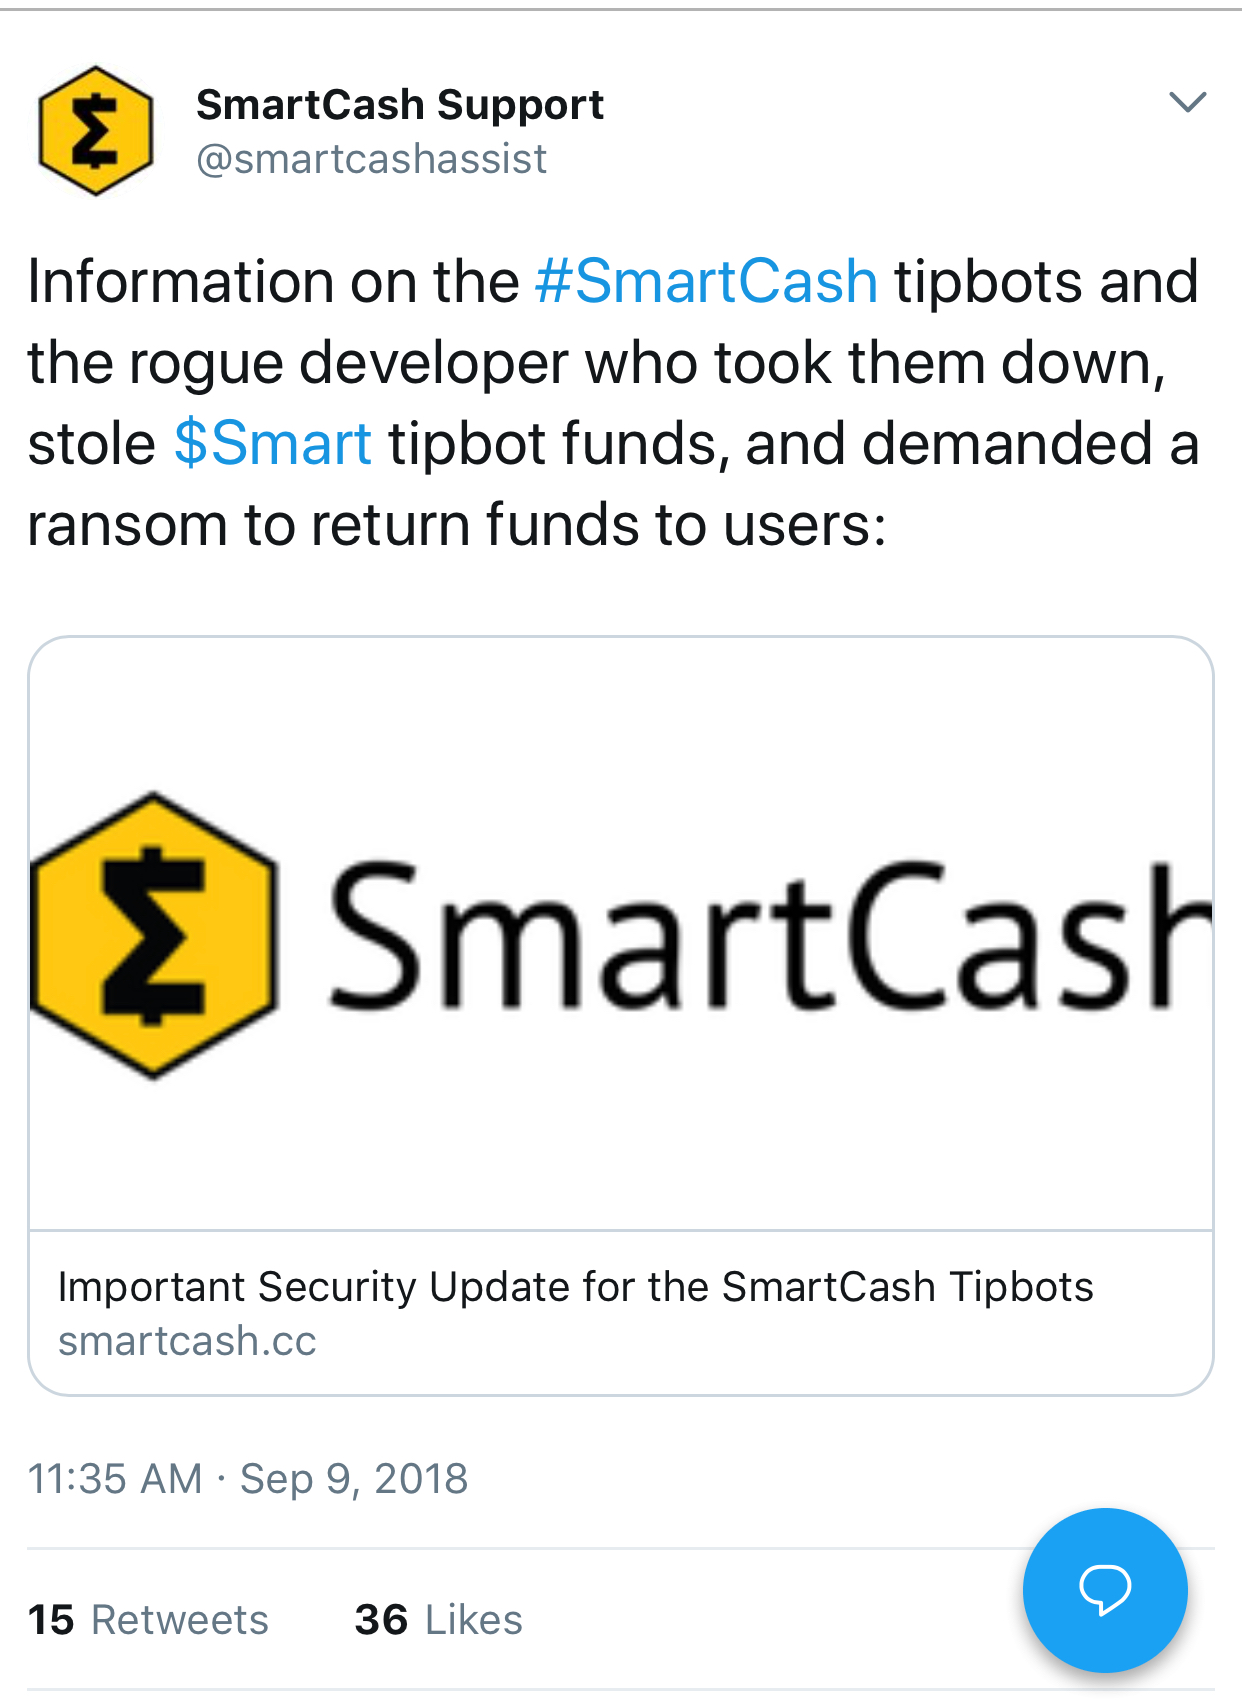Visit the smartcash.cc domain link
The height and width of the screenshot is (1703, 1242).
pyautogui.click(x=187, y=1341)
